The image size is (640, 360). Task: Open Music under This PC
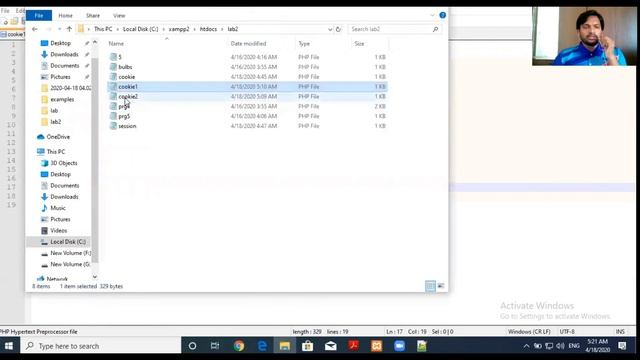58,208
